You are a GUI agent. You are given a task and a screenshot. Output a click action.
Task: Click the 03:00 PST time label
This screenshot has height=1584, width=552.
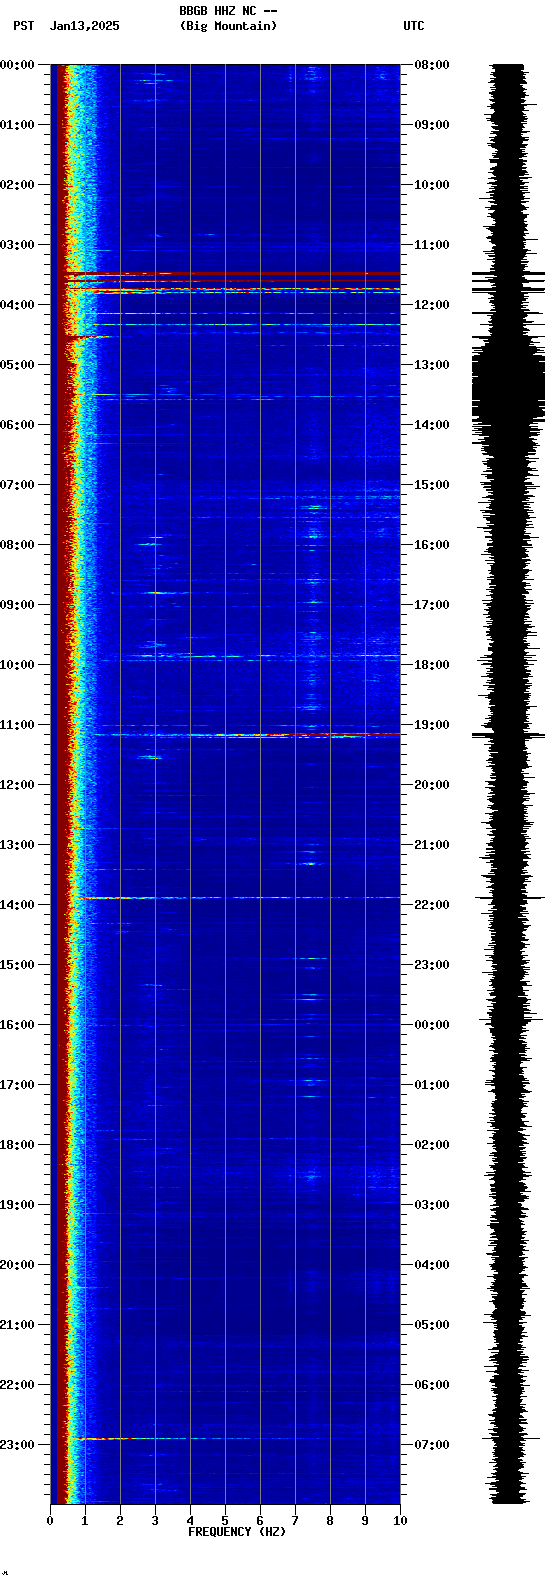(18, 245)
